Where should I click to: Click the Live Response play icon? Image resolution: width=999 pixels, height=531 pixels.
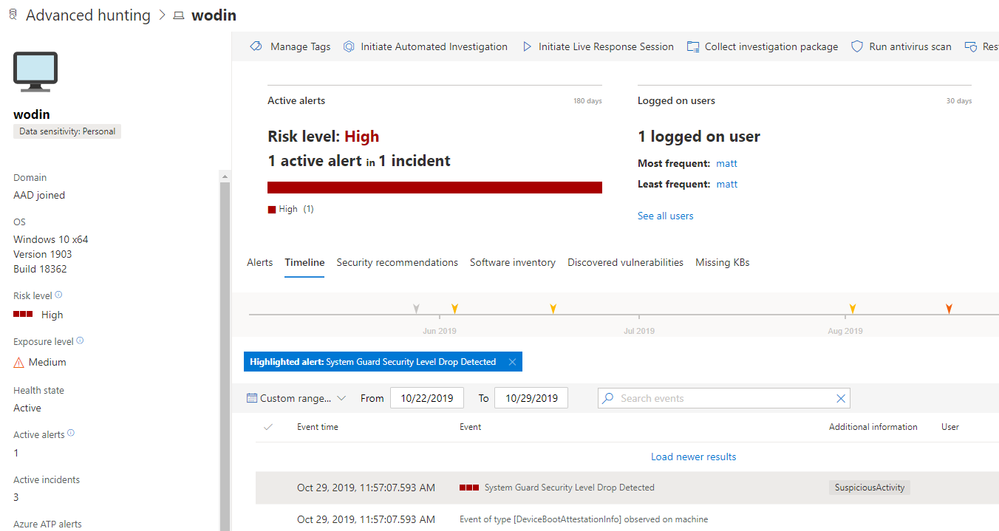tap(527, 47)
